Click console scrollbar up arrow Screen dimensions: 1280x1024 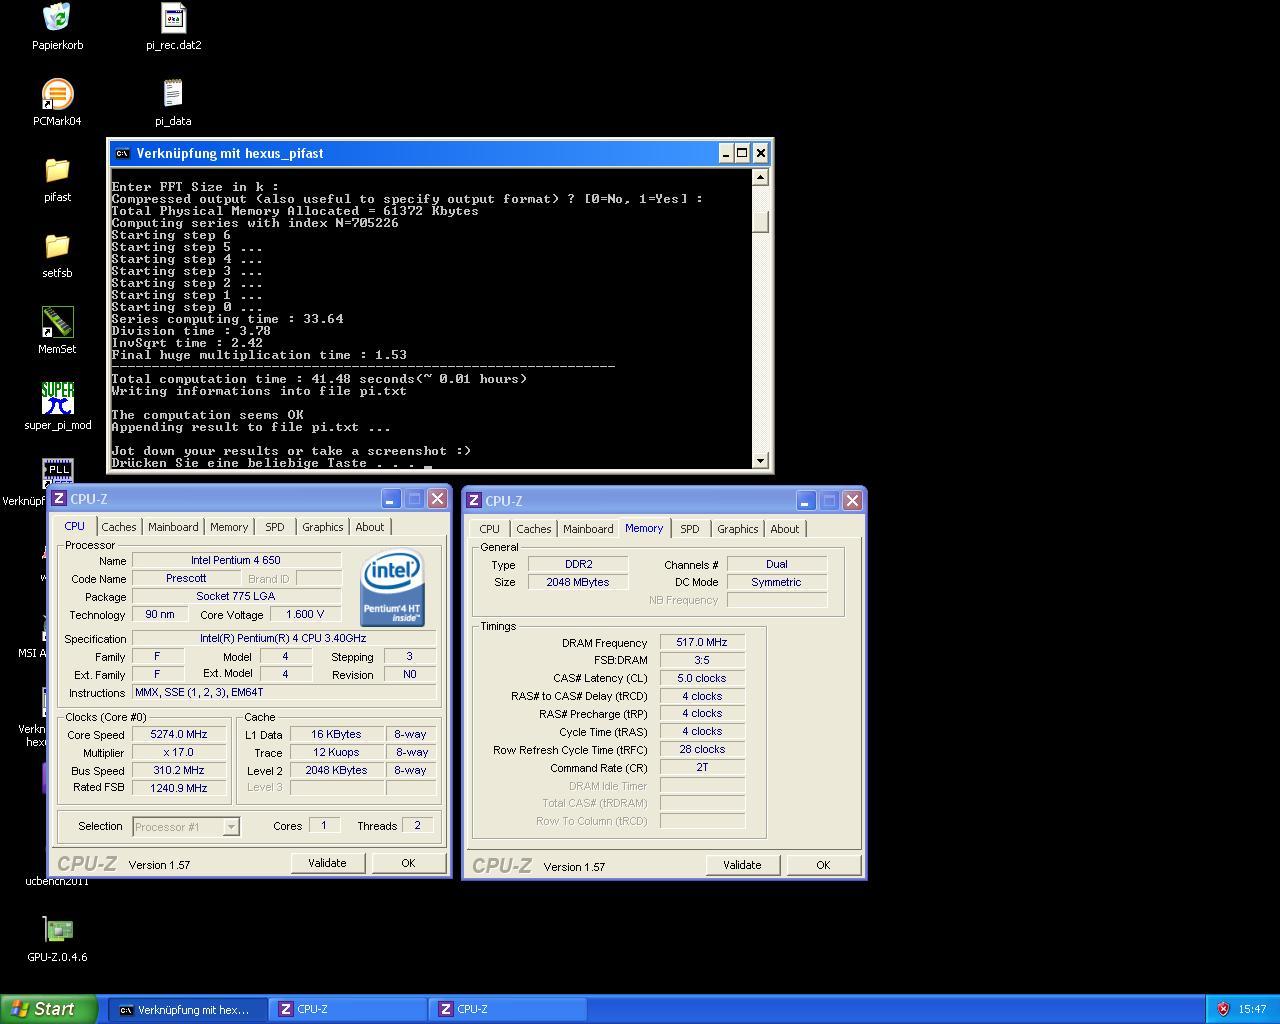pyautogui.click(x=761, y=178)
